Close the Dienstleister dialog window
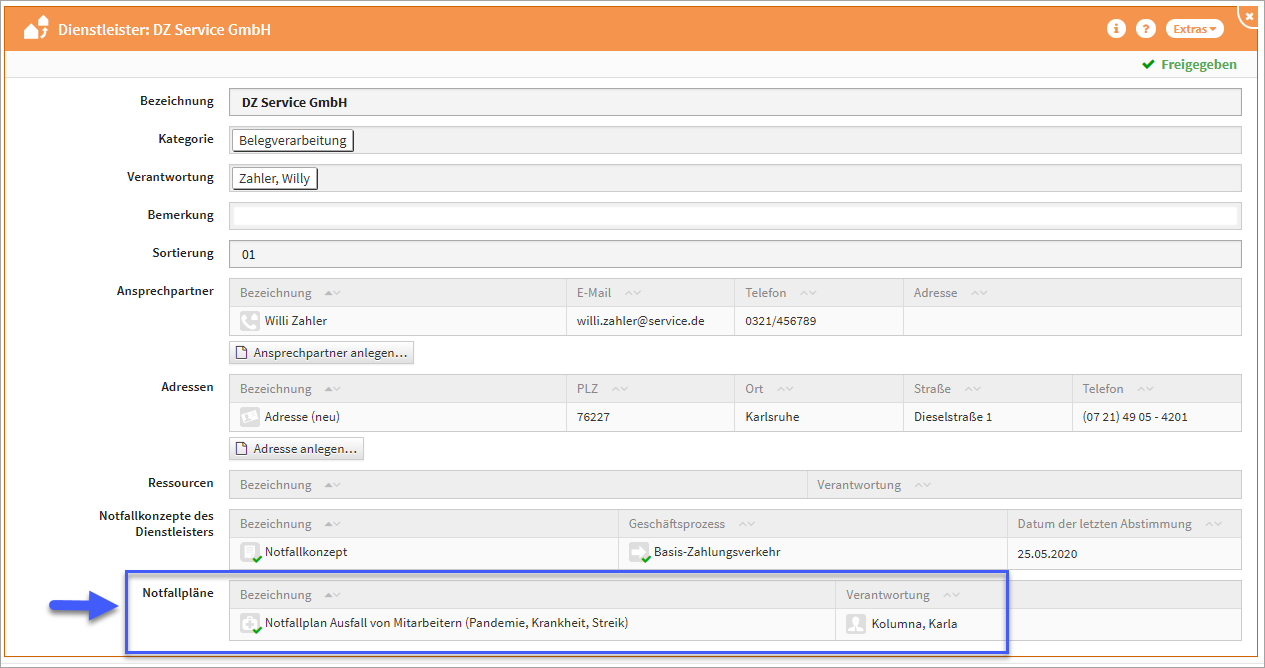Image resolution: width=1265 pixels, height=668 pixels. tap(1249, 16)
